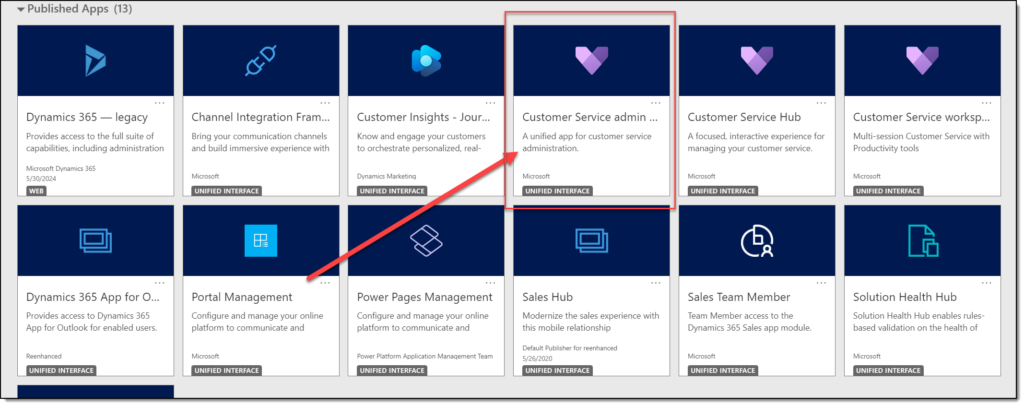Open the Portal Management title

tap(242, 297)
